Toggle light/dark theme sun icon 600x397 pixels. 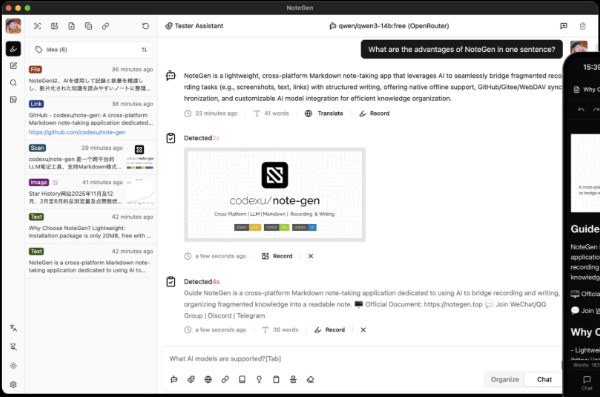pos(13,366)
